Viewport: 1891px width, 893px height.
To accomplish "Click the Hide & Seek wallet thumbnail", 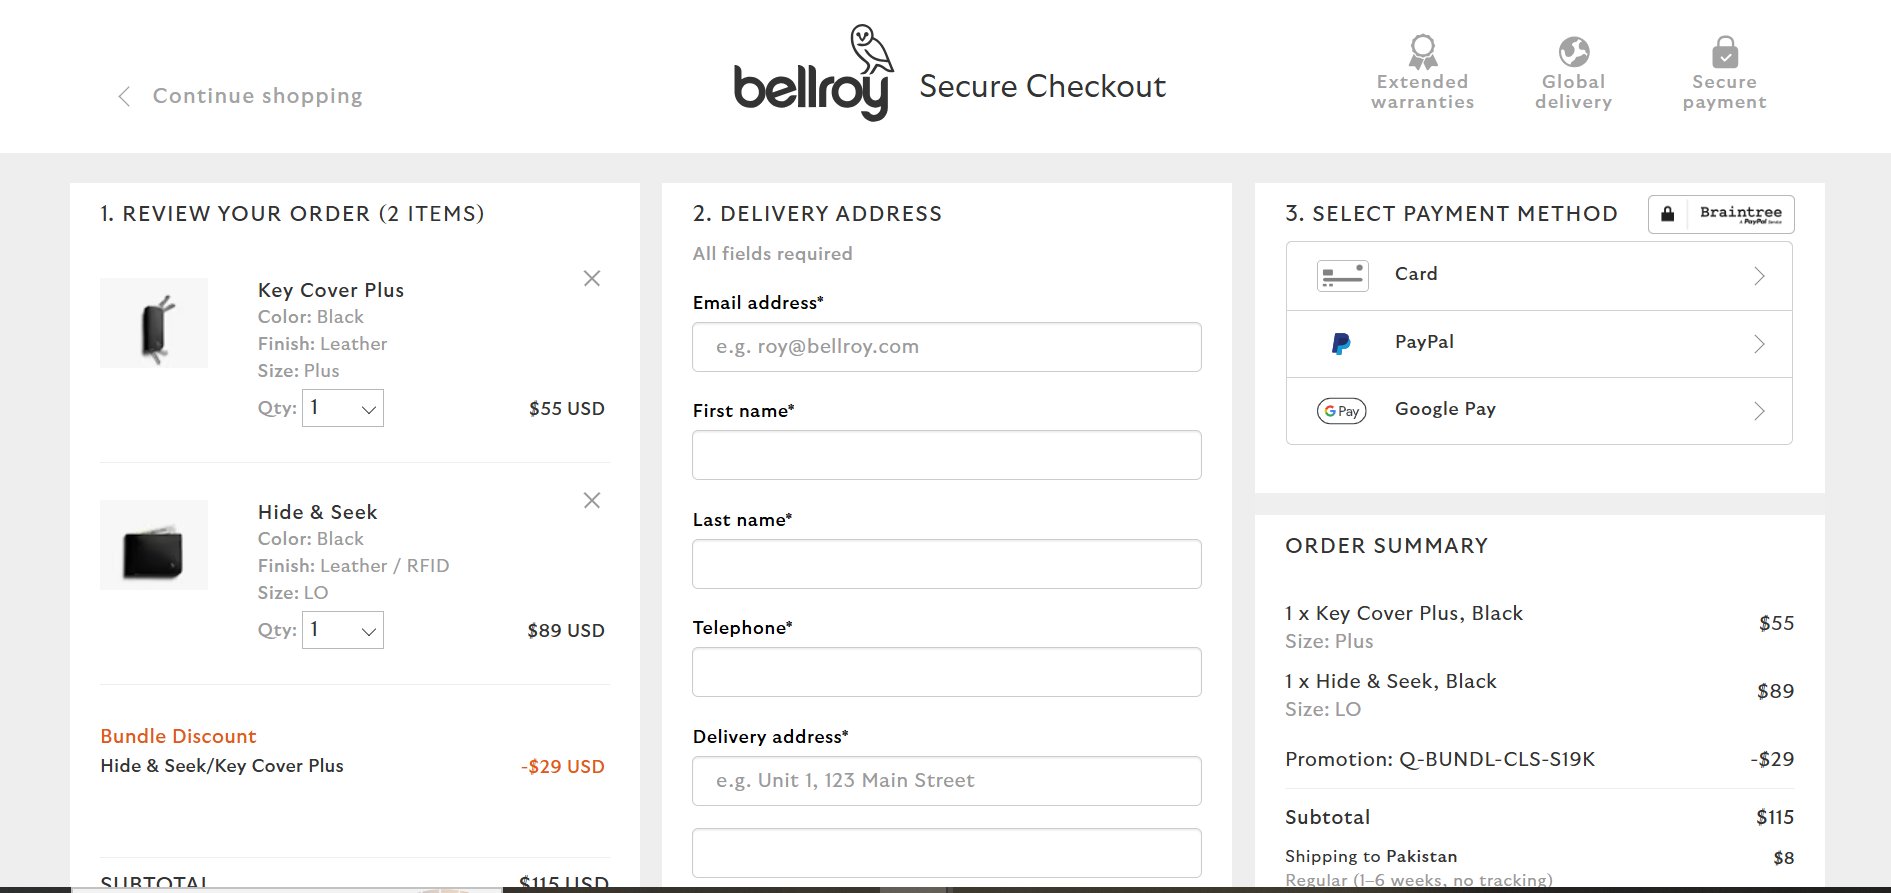I will [154, 545].
